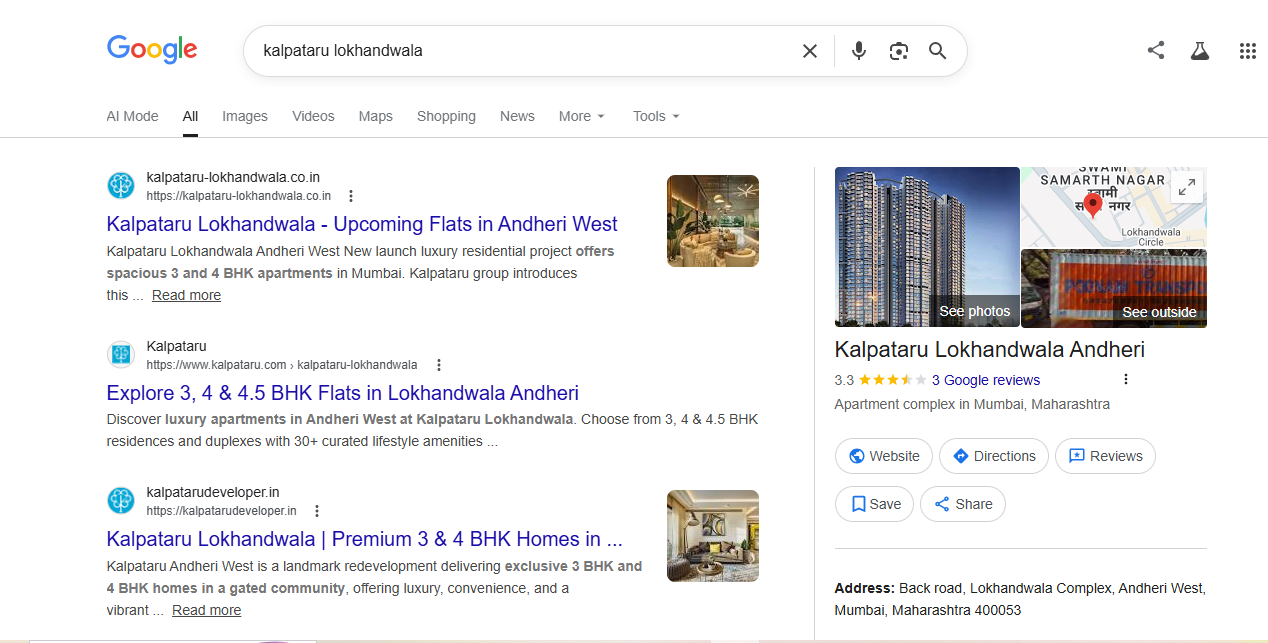Click the Directions button
1268x643 pixels.
[x=993, y=456]
